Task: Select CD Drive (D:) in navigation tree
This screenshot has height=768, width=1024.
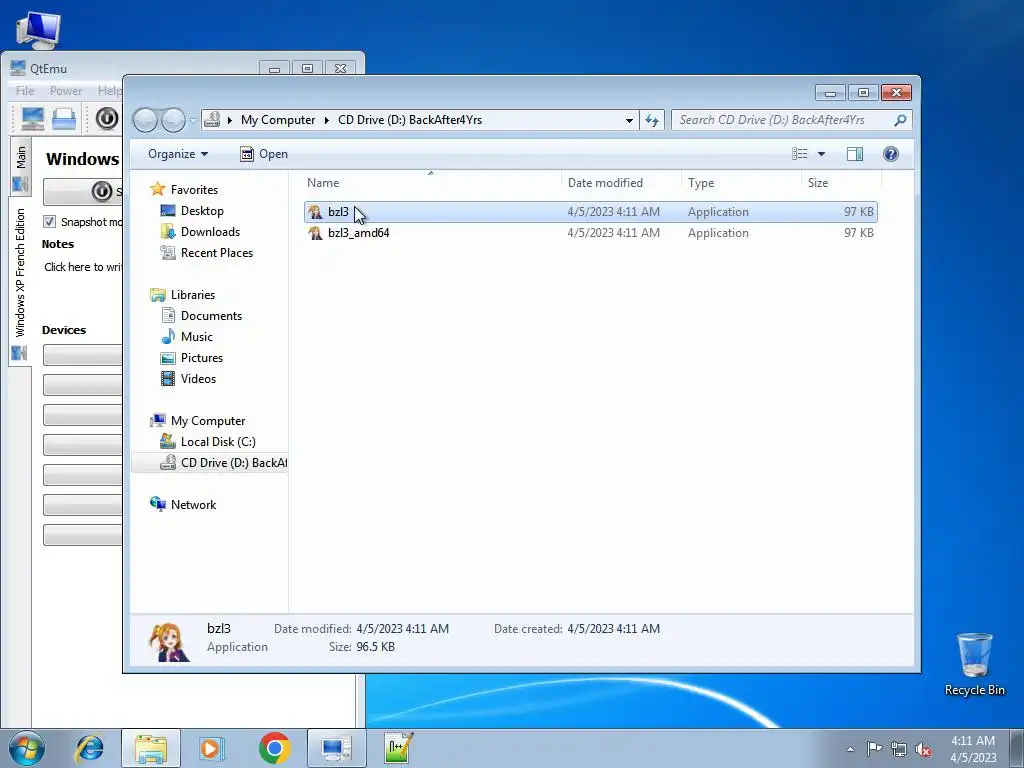Action: [x=210, y=463]
